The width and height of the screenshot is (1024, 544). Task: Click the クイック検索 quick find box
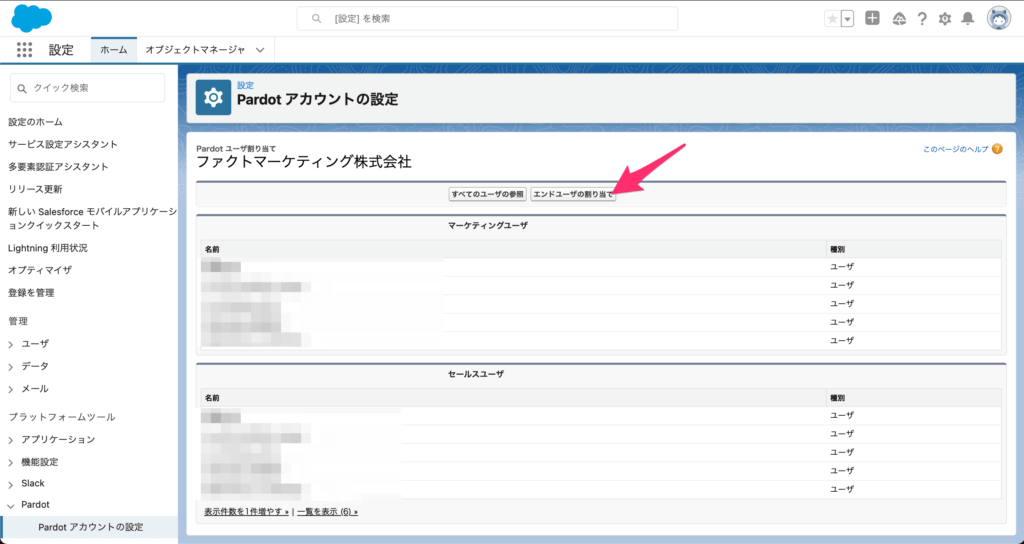click(88, 88)
